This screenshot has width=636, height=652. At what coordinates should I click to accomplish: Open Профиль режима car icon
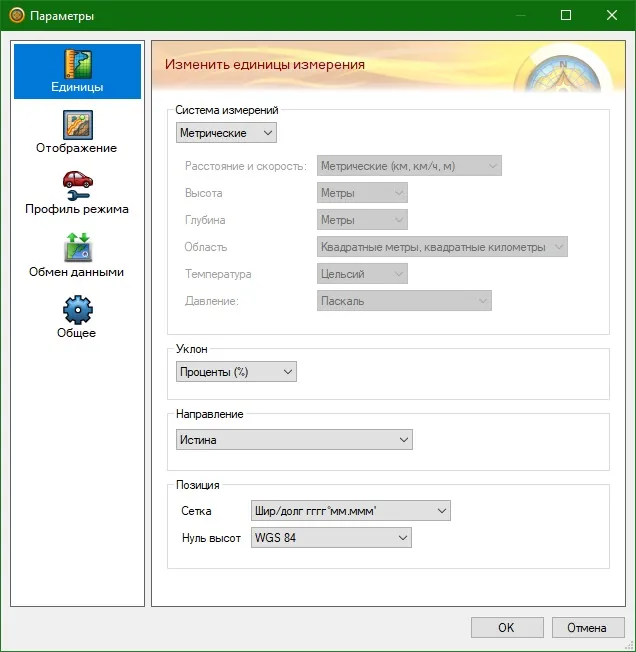coord(78,185)
